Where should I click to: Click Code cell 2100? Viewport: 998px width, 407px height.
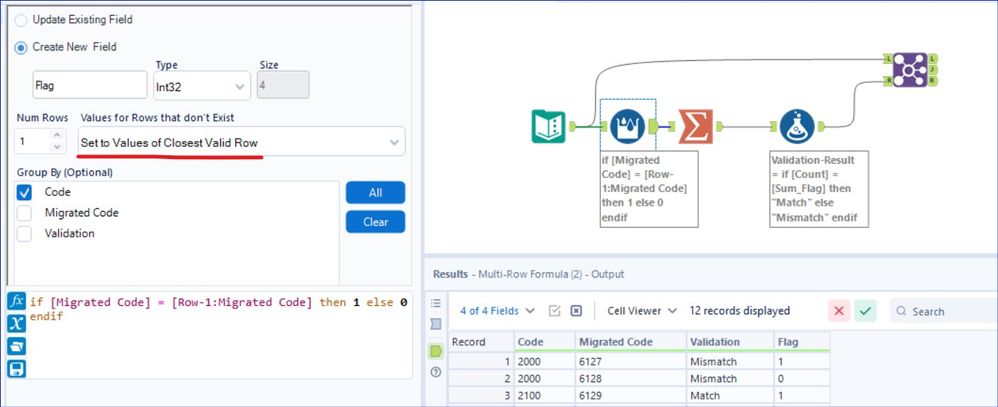[544, 396]
